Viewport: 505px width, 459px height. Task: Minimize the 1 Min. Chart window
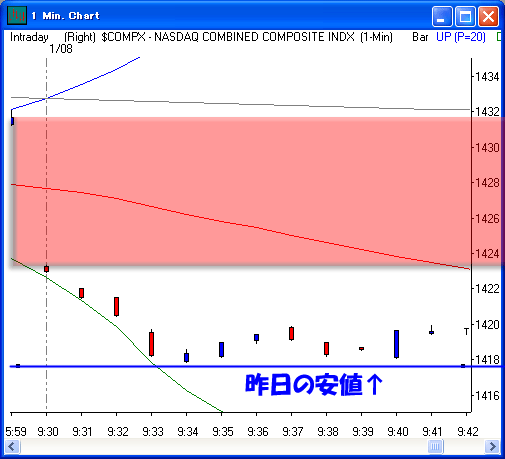[x=442, y=16]
